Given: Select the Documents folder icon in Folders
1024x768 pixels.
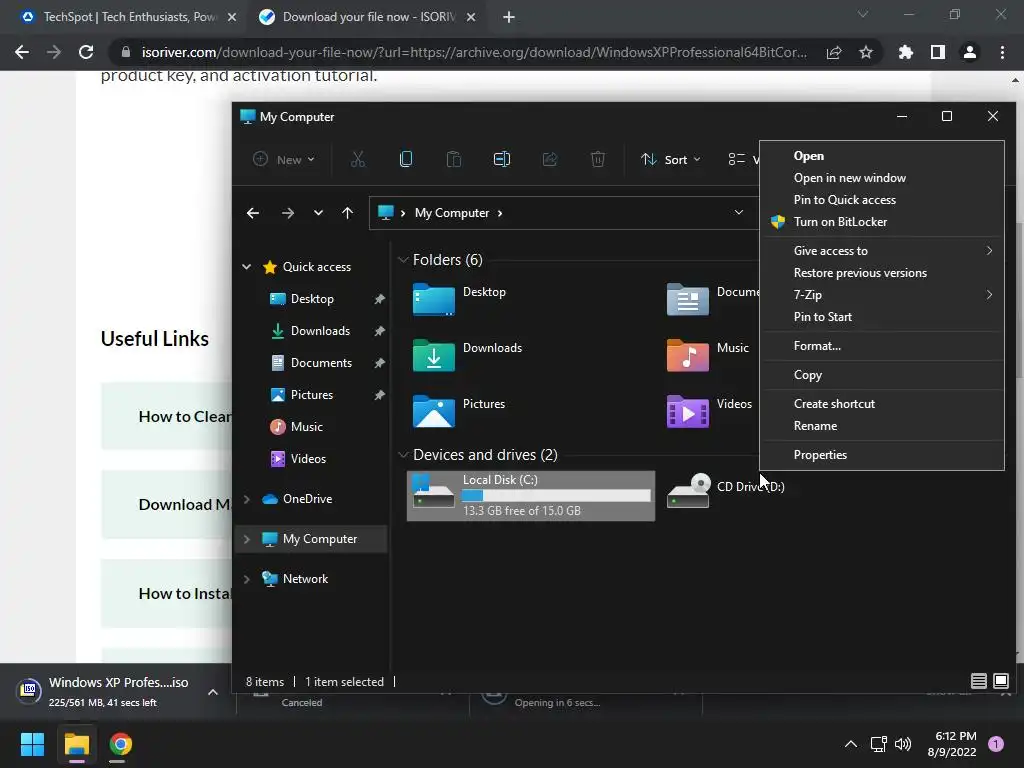Looking at the screenshot, I should (x=688, y=300).
